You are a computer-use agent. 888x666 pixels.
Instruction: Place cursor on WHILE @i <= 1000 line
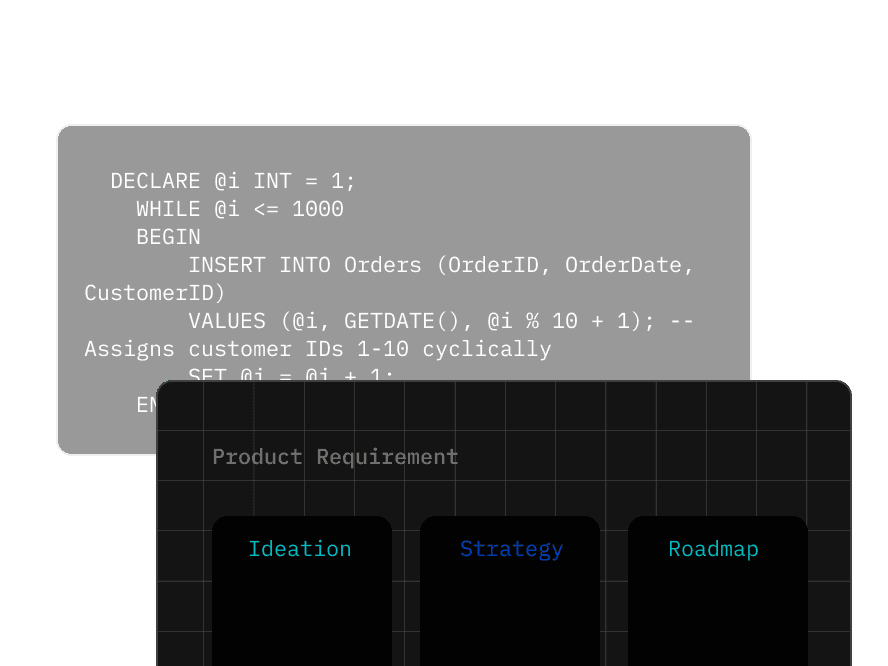click(x=240, y=209)
